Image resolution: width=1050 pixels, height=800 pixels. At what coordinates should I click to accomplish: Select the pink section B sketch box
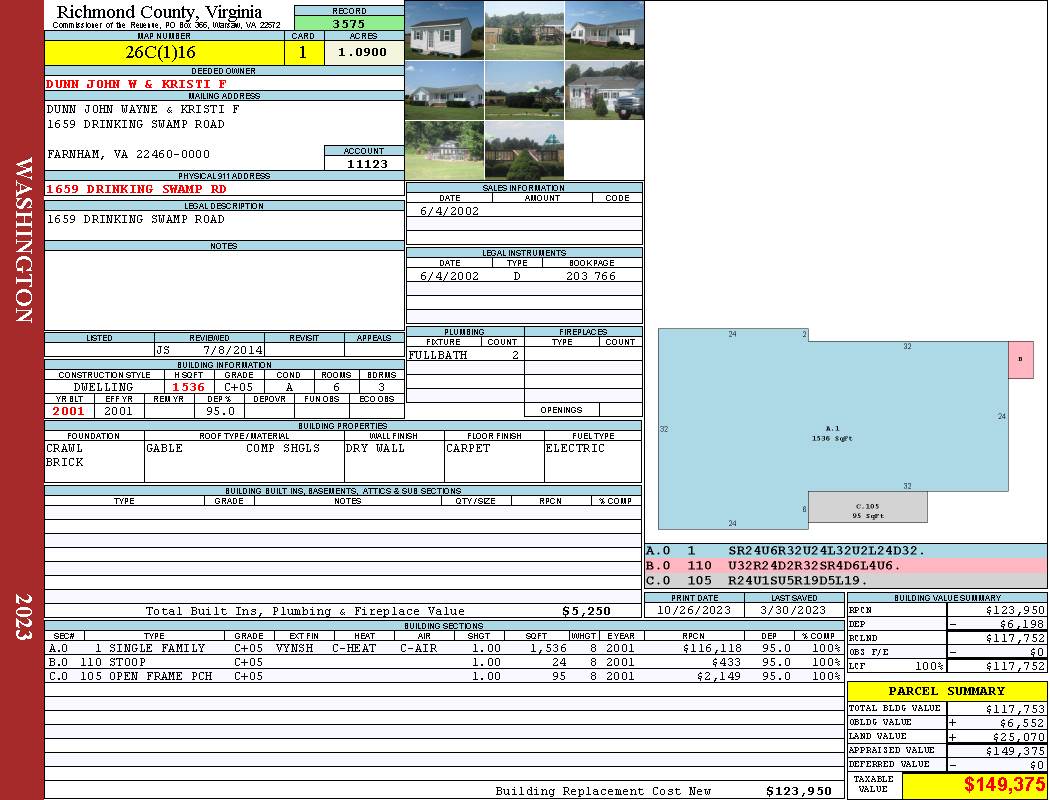[1020, 359]
